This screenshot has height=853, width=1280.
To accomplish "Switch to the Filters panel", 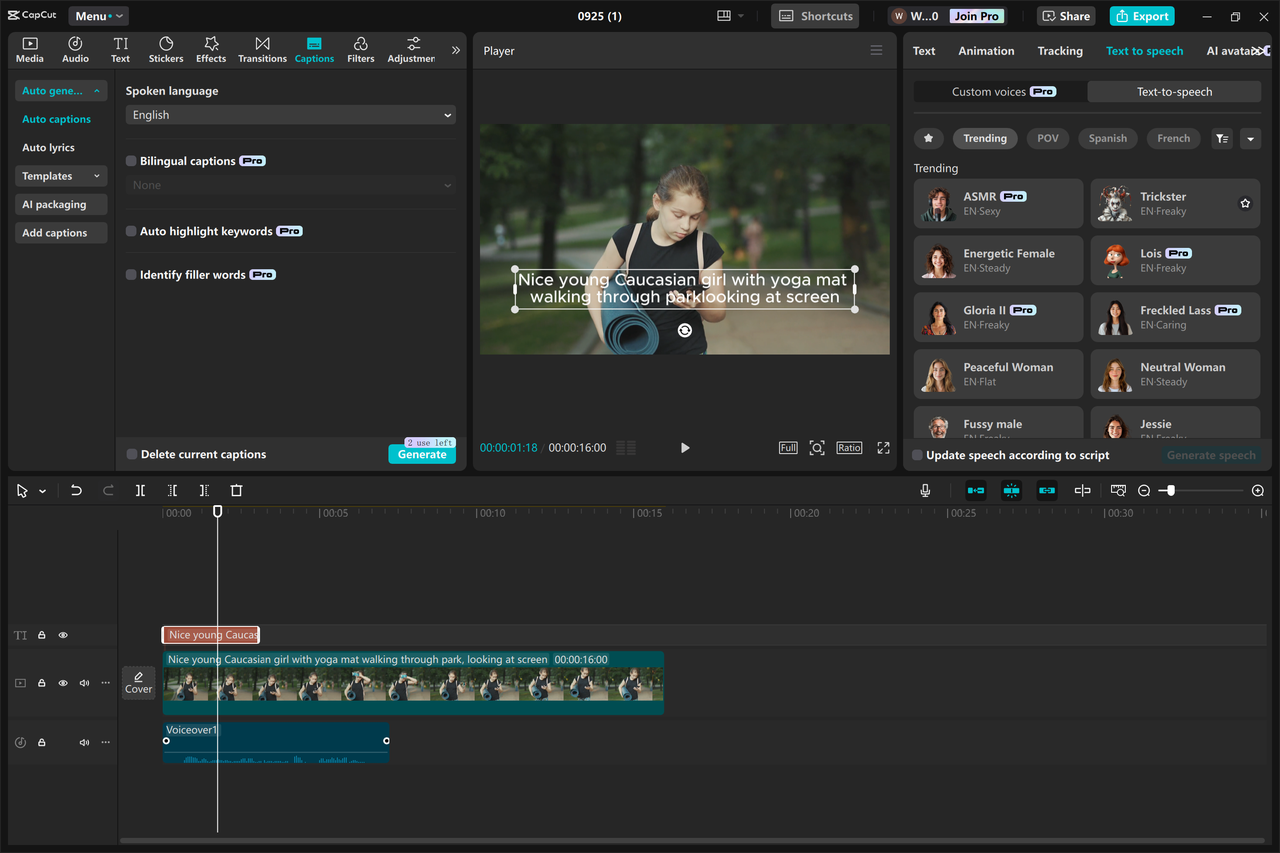I will (x=360, y=49).
